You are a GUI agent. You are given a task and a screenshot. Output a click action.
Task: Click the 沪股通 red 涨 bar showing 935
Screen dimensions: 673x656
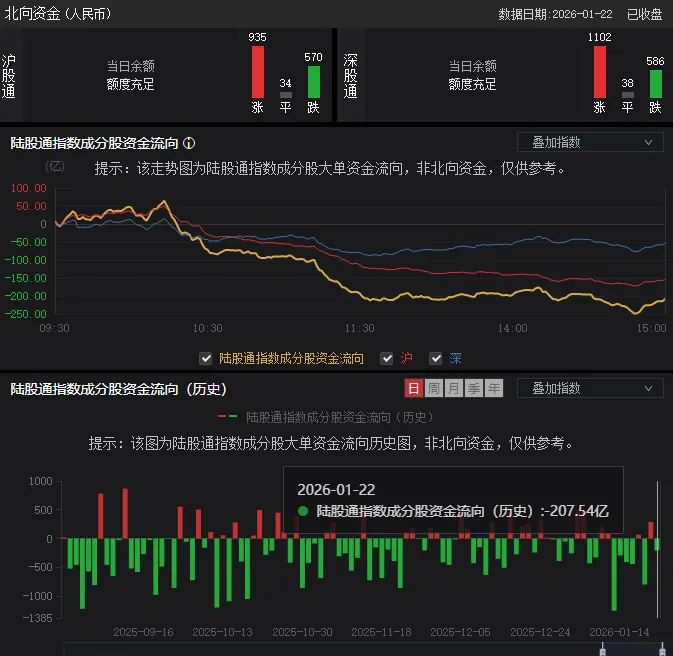click(258, 72)
